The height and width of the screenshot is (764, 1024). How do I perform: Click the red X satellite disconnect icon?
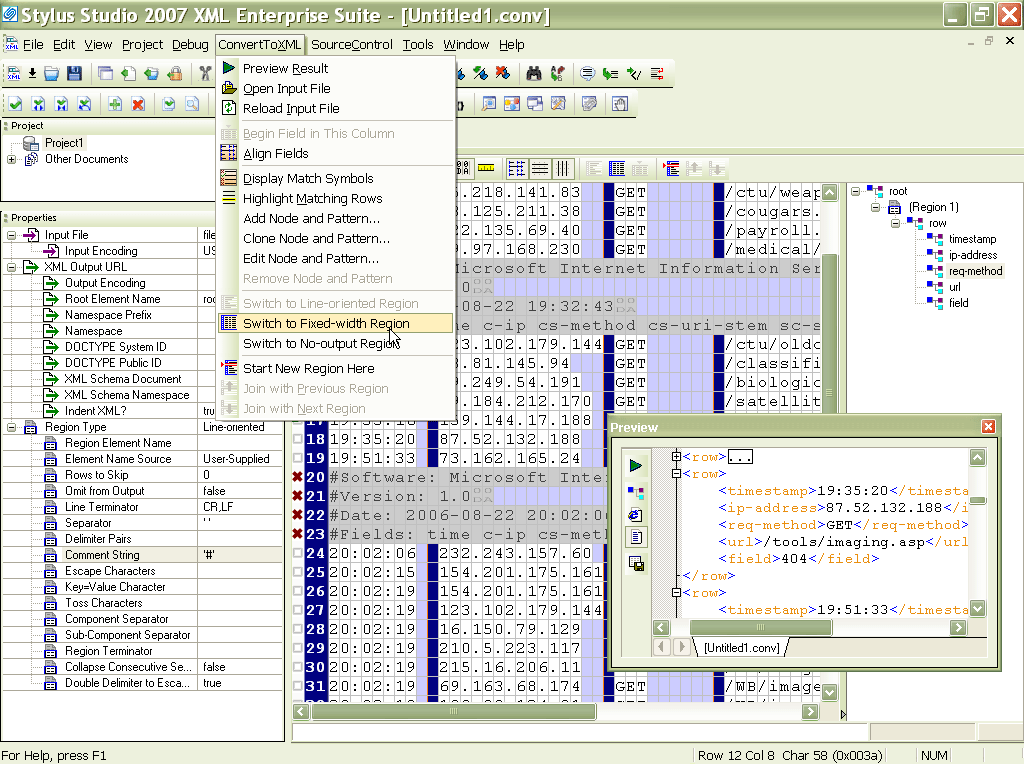(x=502, y=74)
